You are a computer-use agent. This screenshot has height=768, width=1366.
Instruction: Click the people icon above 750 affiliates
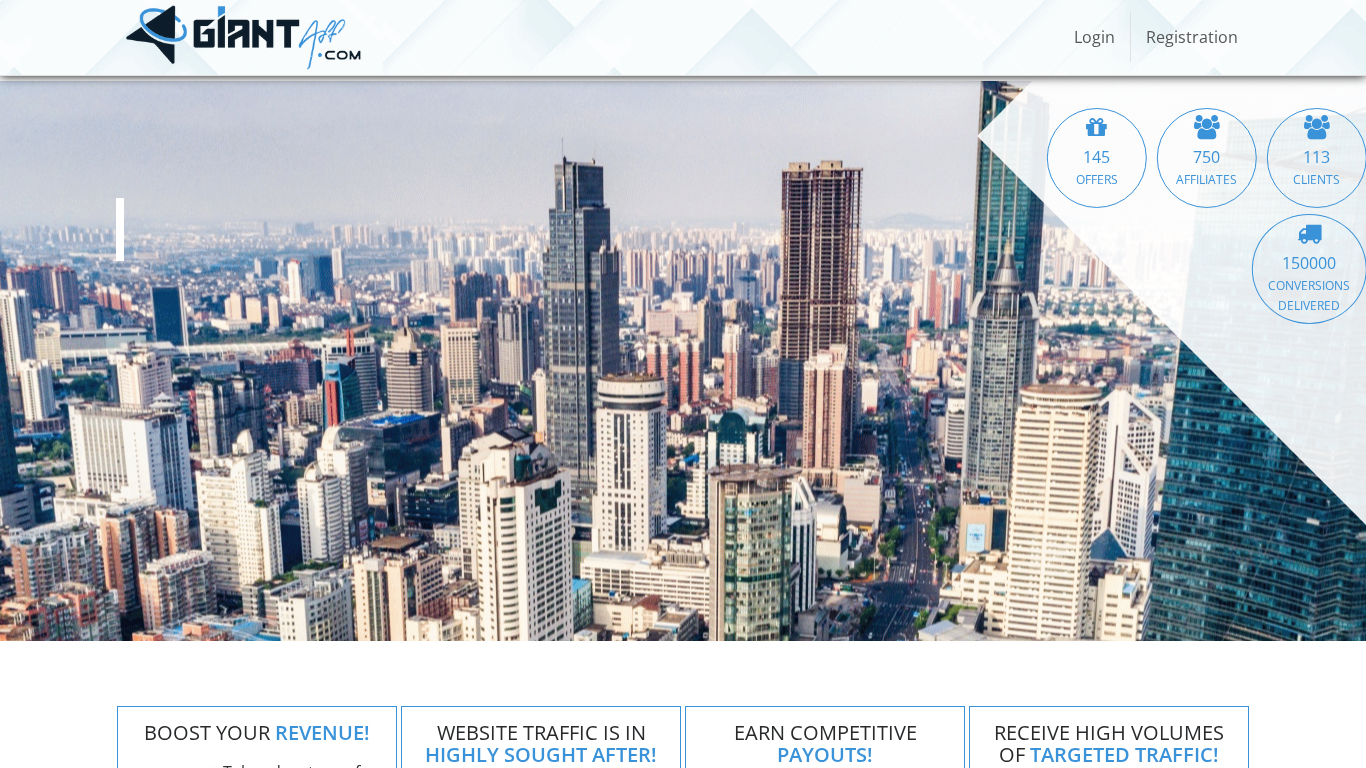1206,127
